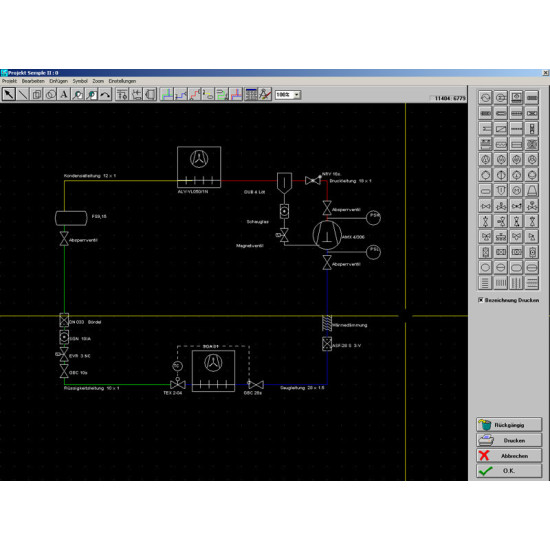Pick the circle with wave symbol, first in palette
This screenshot has width=550, height=550.
coord(485,98)
